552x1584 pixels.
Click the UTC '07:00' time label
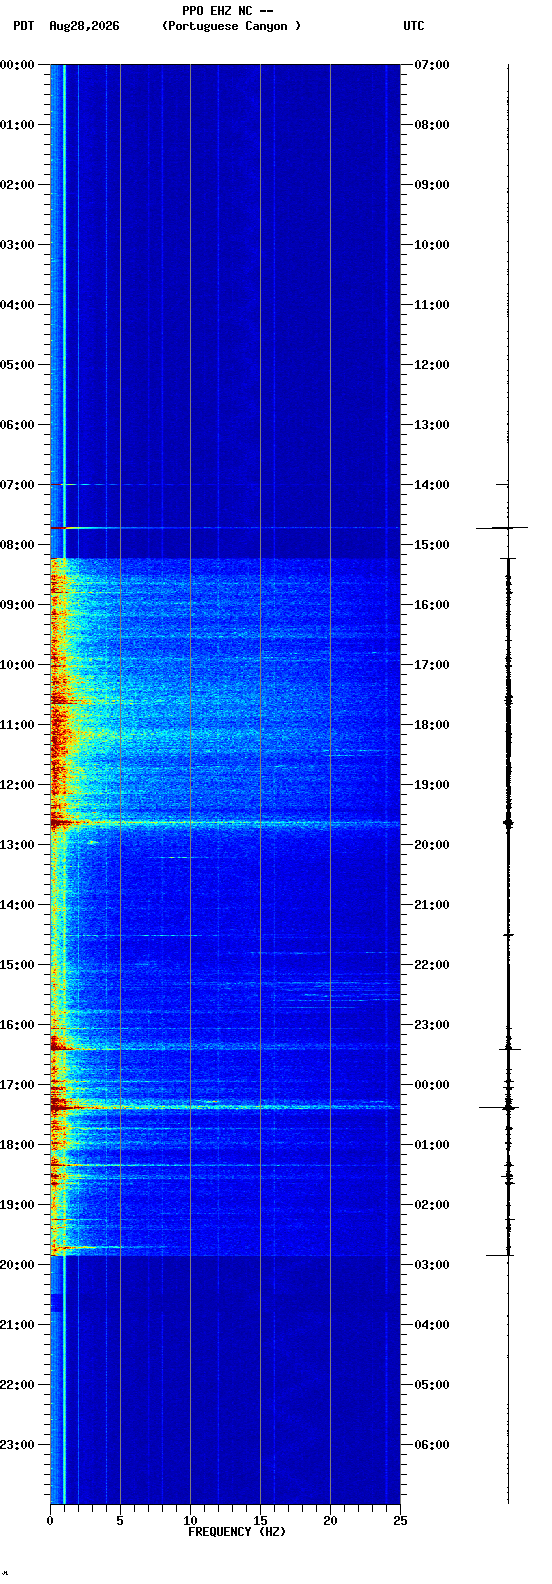[432, 65]
